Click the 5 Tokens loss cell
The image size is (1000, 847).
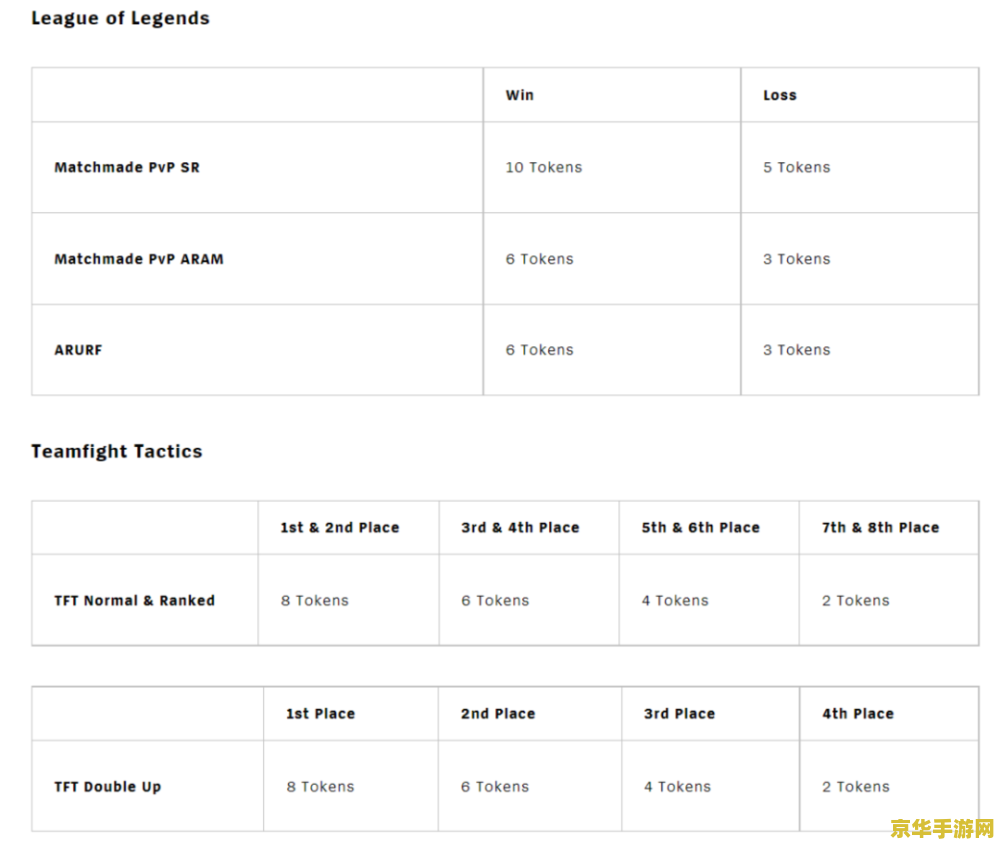[797, 167]
